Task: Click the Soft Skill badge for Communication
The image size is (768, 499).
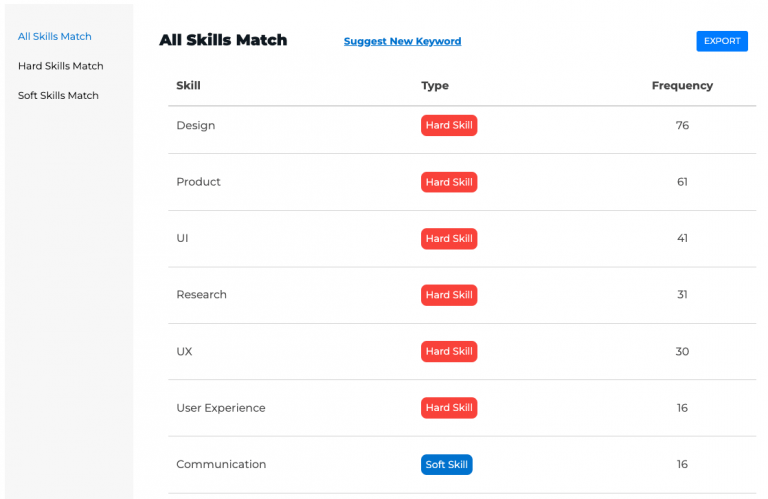Action: coord(446,465)
